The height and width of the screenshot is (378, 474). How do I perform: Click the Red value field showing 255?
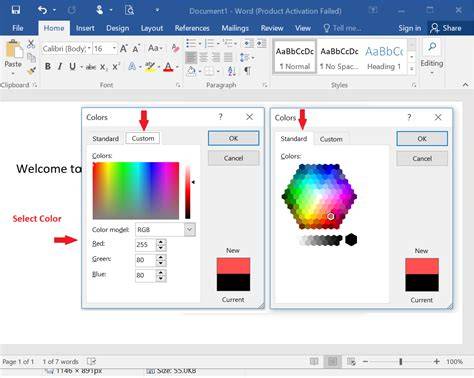point(145,245)
